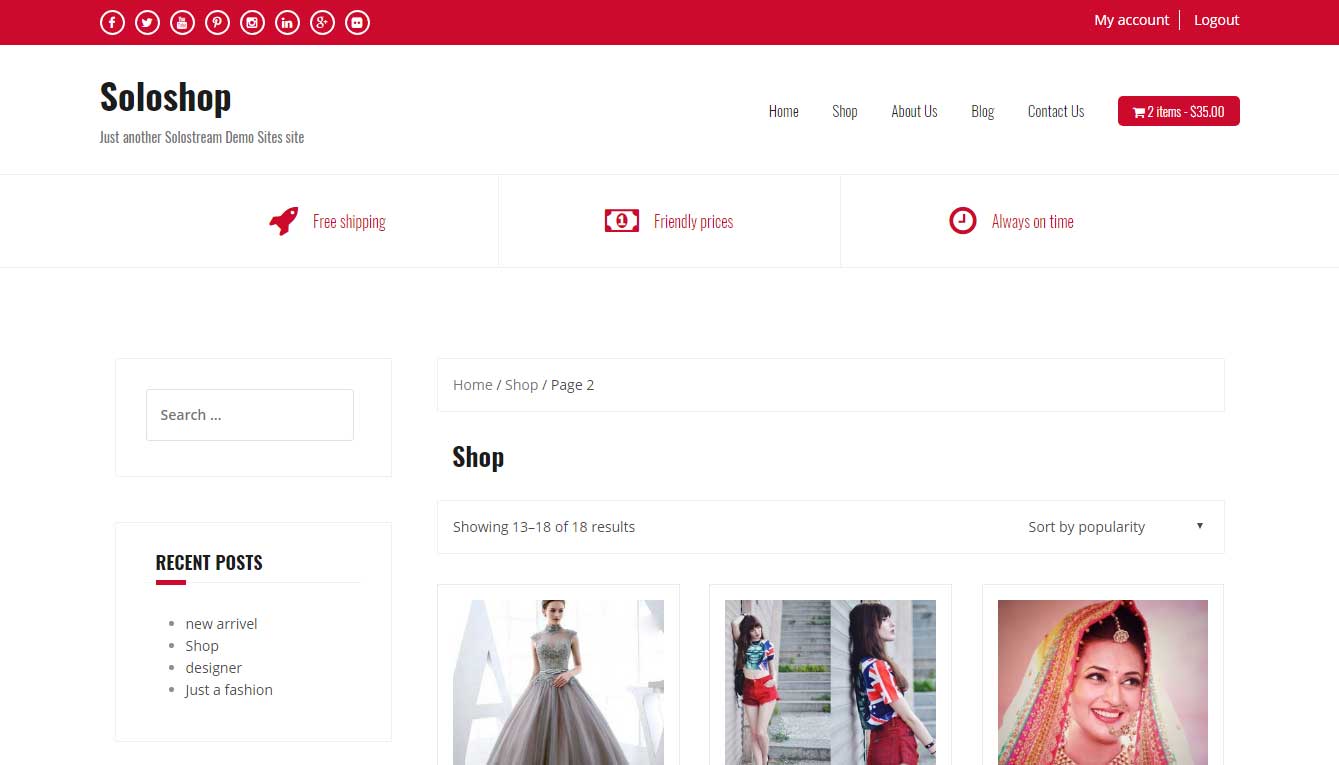The image size is (1339, 765).
Task: Select Home in the navigation menu
Action: [783, 111]
